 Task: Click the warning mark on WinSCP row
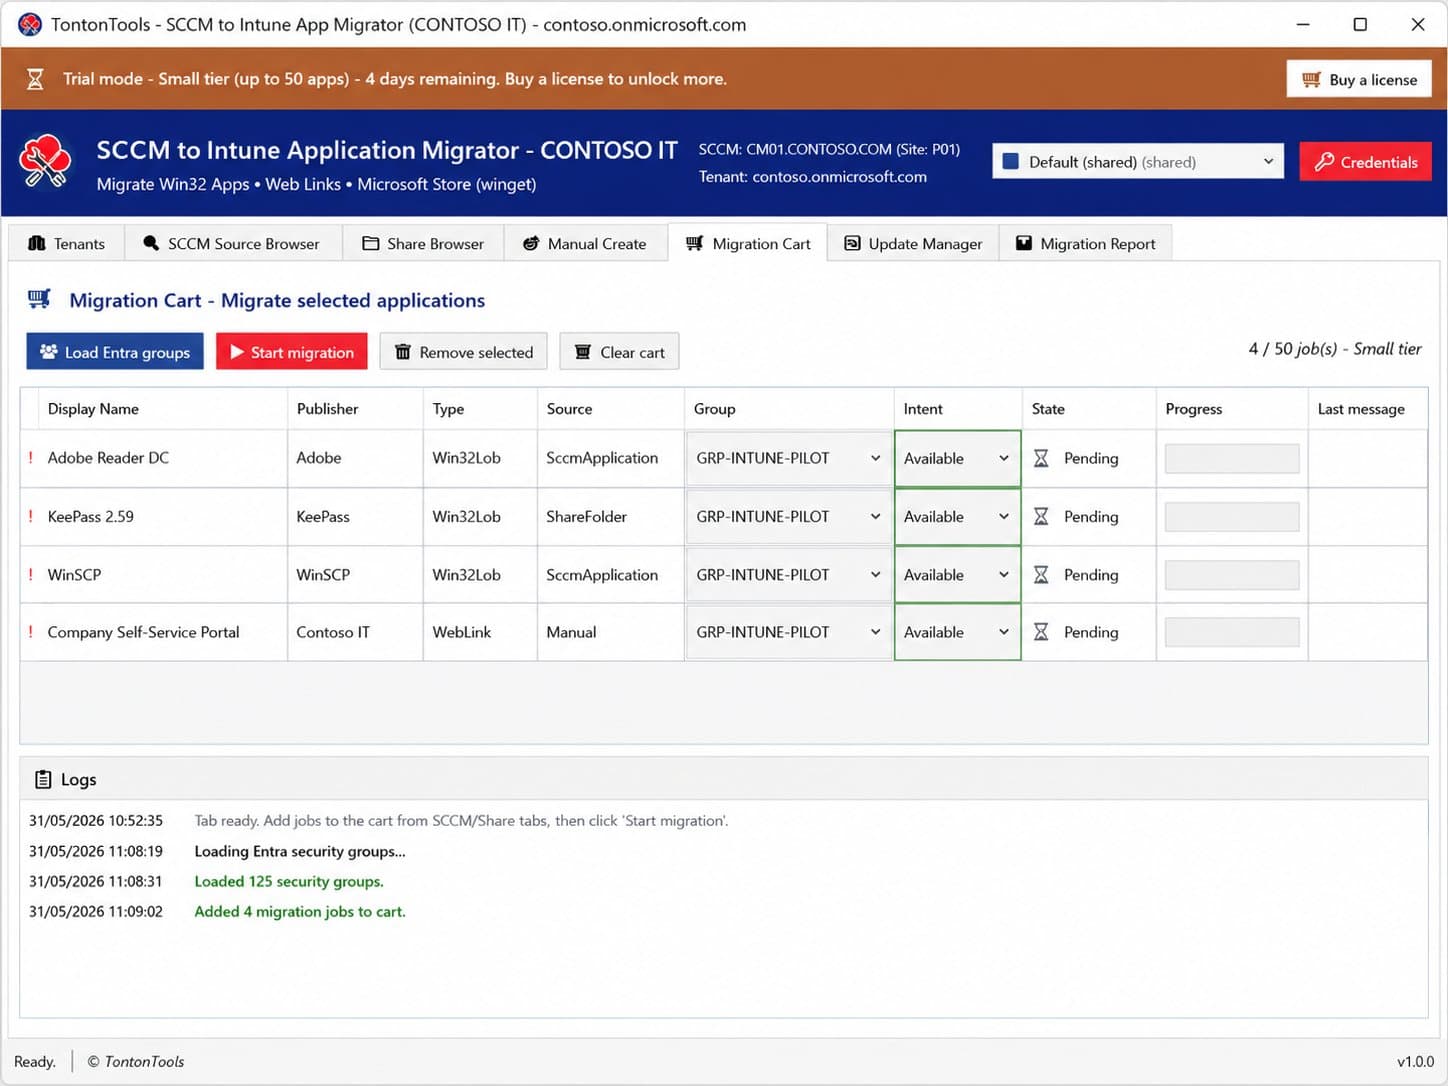click(31, 574)
